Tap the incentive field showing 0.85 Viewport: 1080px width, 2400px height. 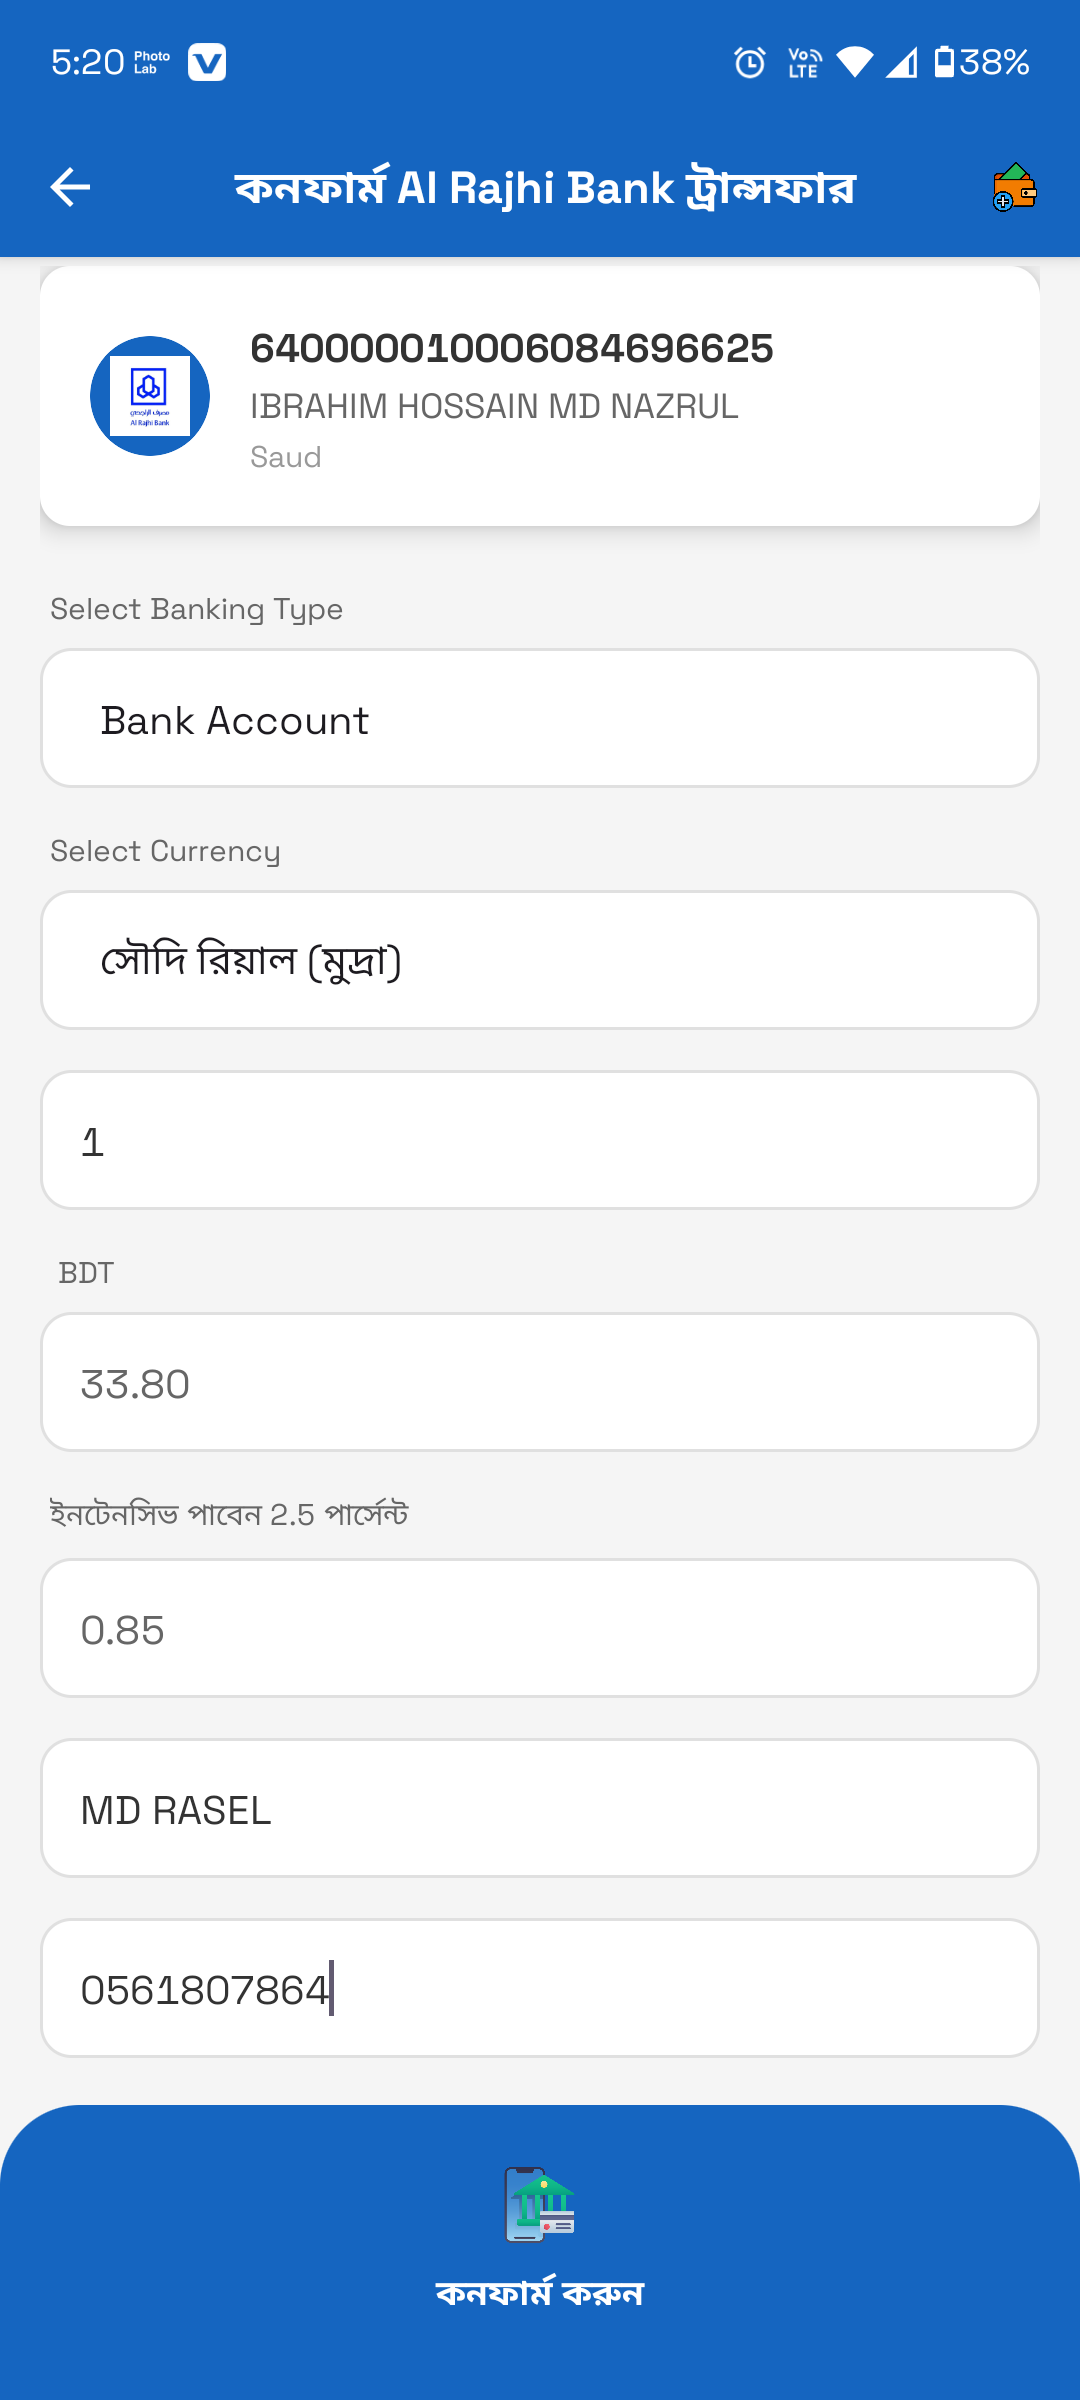(x=540, y=1629)
